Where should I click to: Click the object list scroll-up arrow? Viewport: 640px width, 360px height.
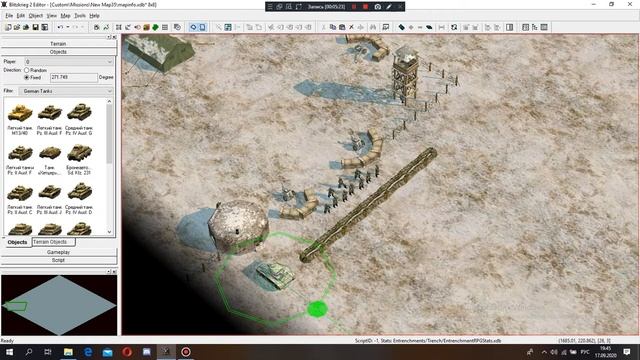pos(109,101)
